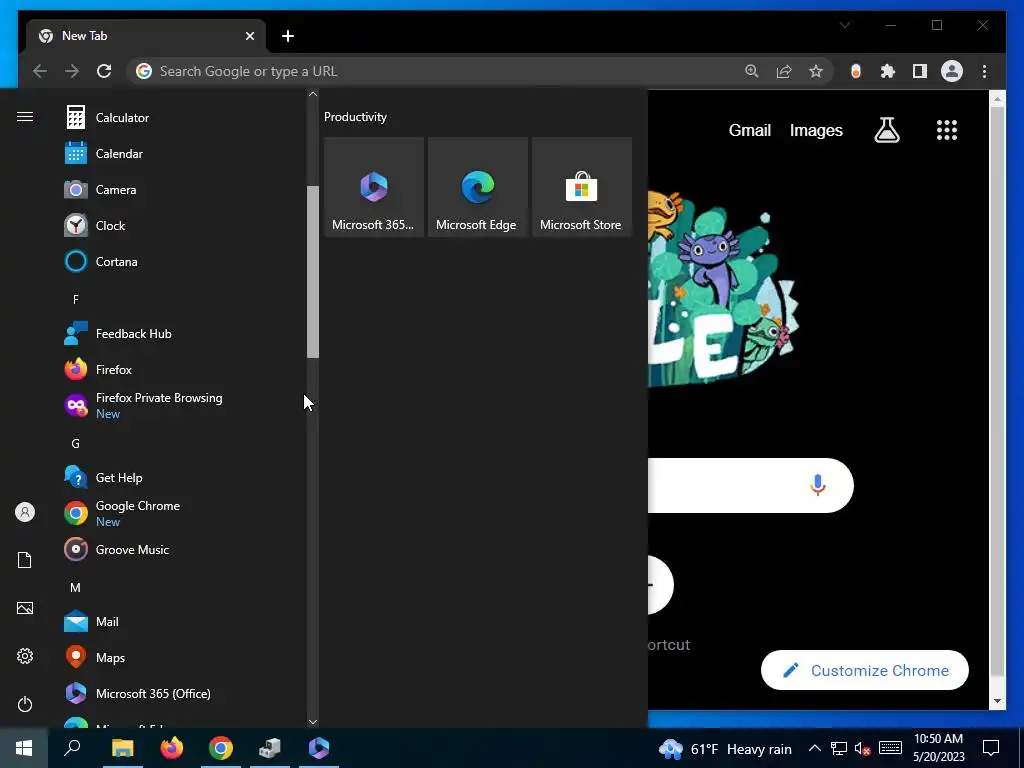Start voice search with microphone icon
The width and height of the screenshot is (1024, 768).
[817, 485]
